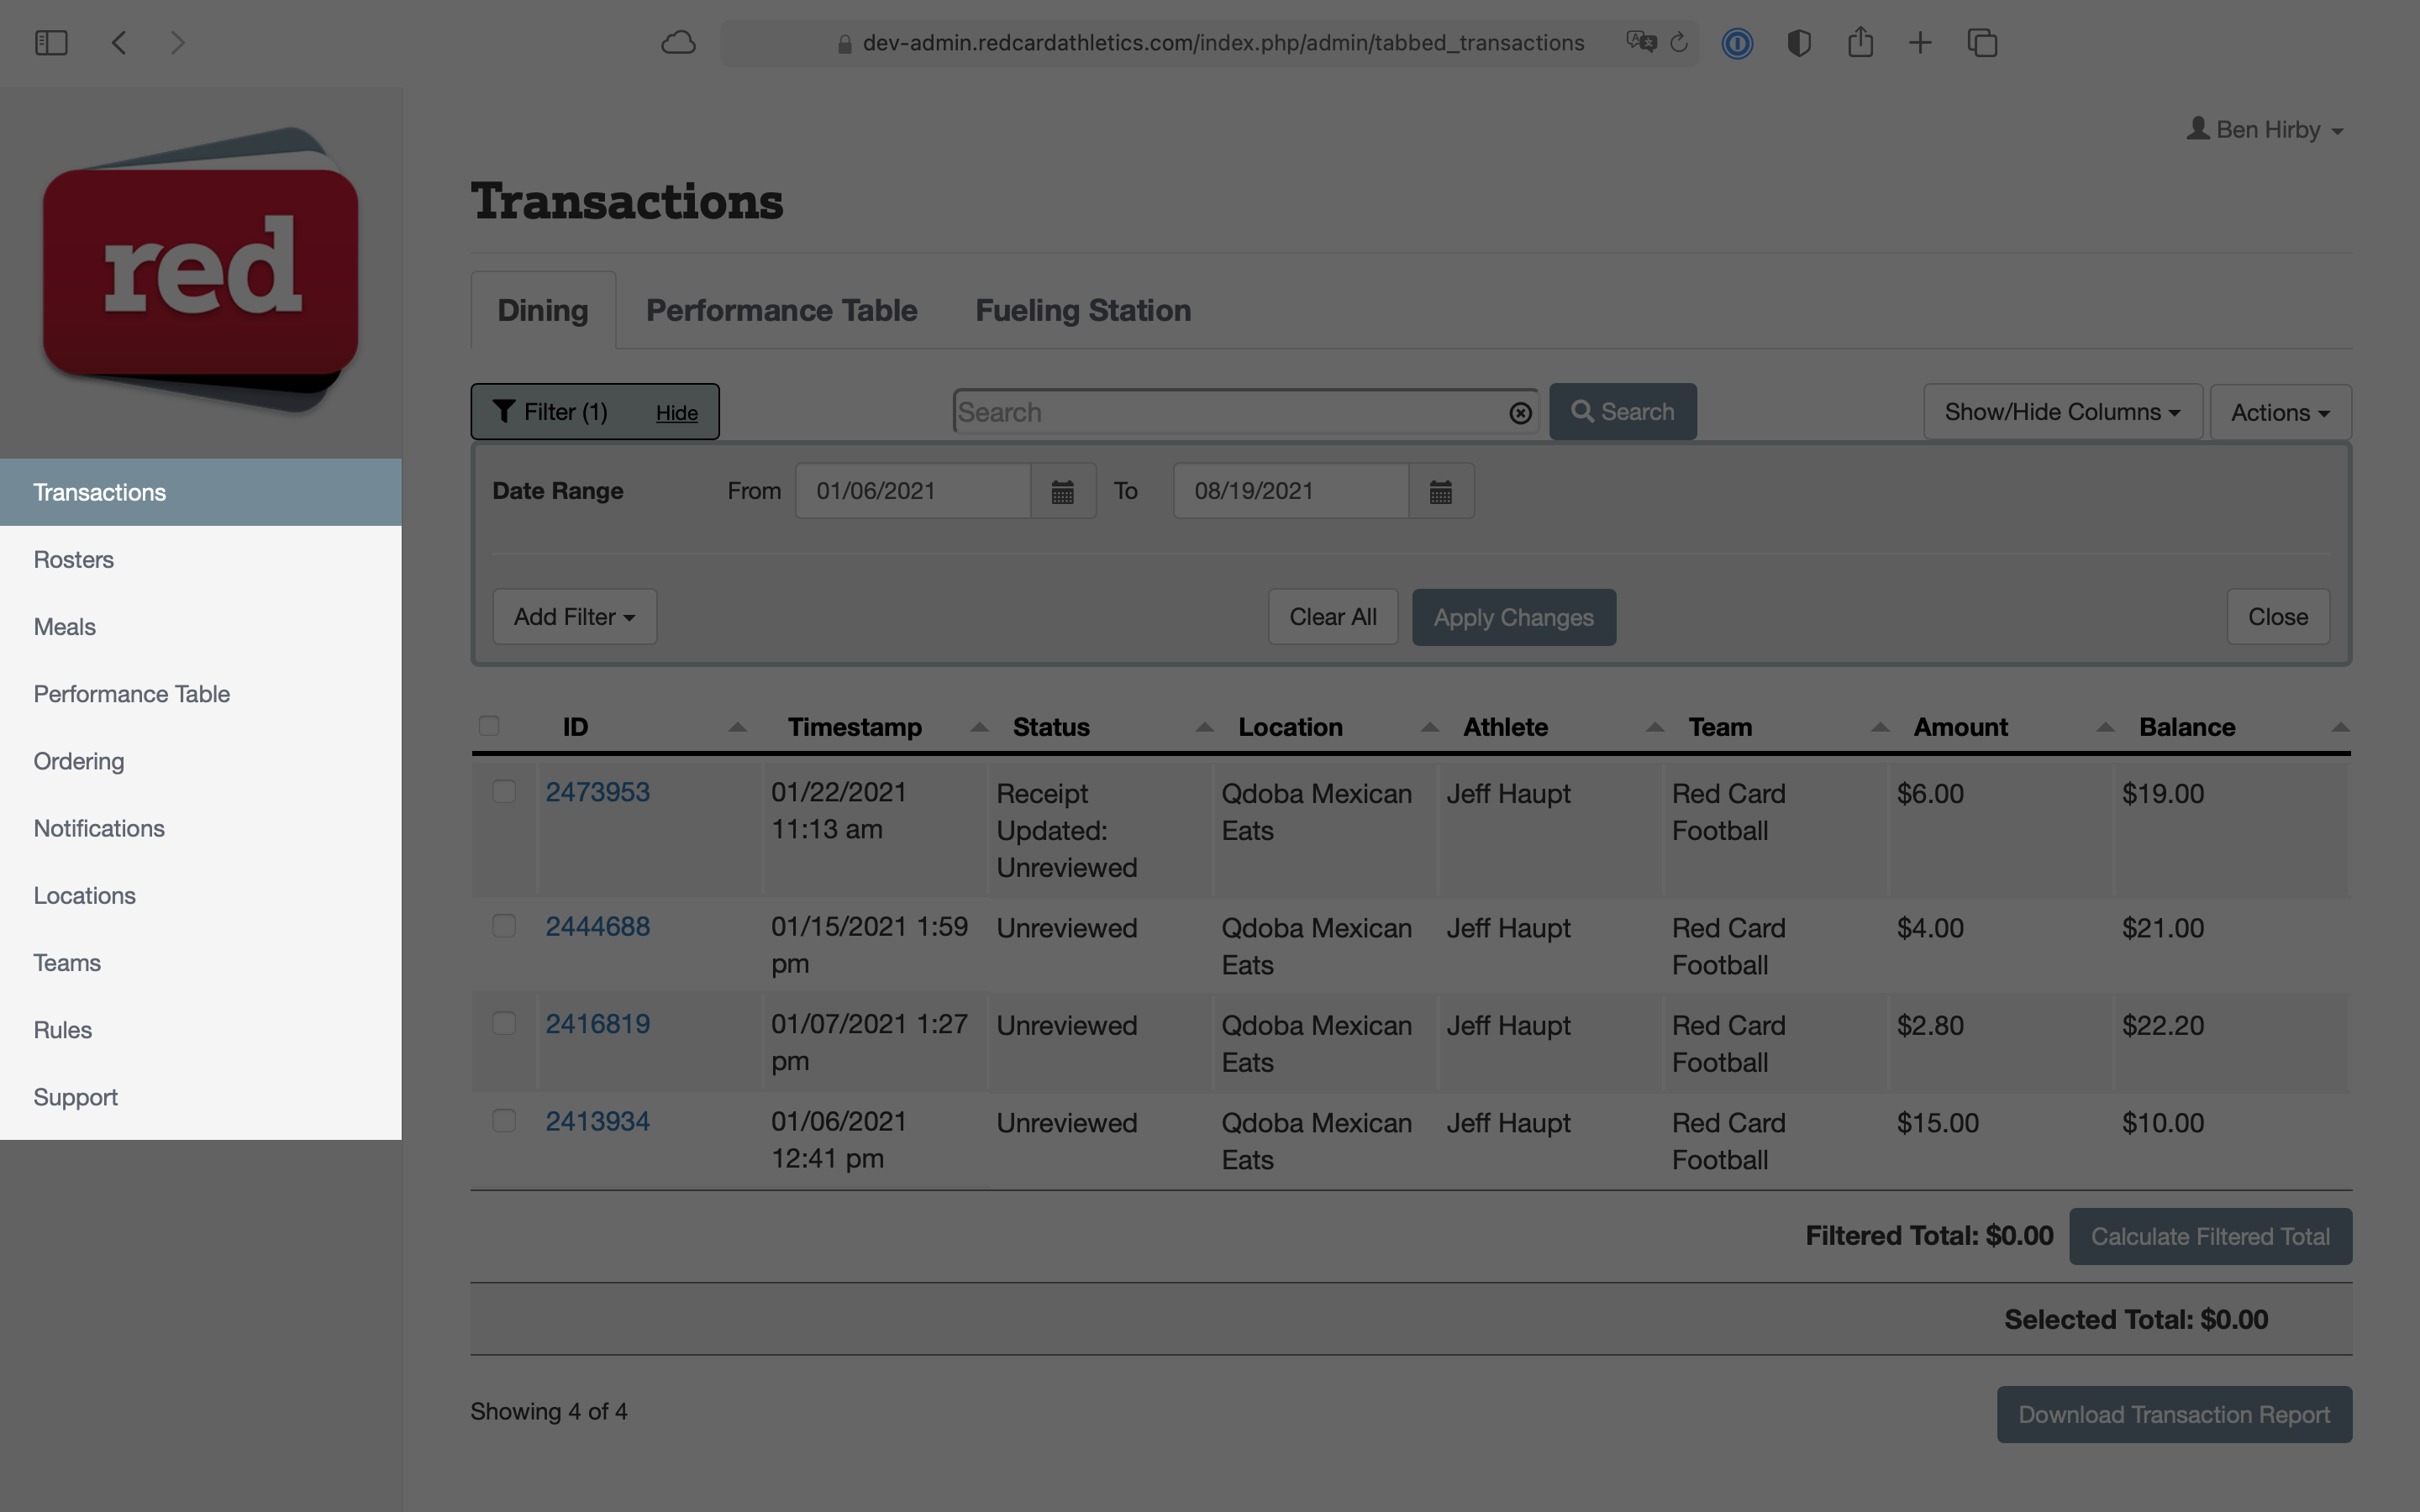Open transaction ID 2473953 link
Image resolution: width=2420 pixels, height=1512 pixels.
click(598, 792)
